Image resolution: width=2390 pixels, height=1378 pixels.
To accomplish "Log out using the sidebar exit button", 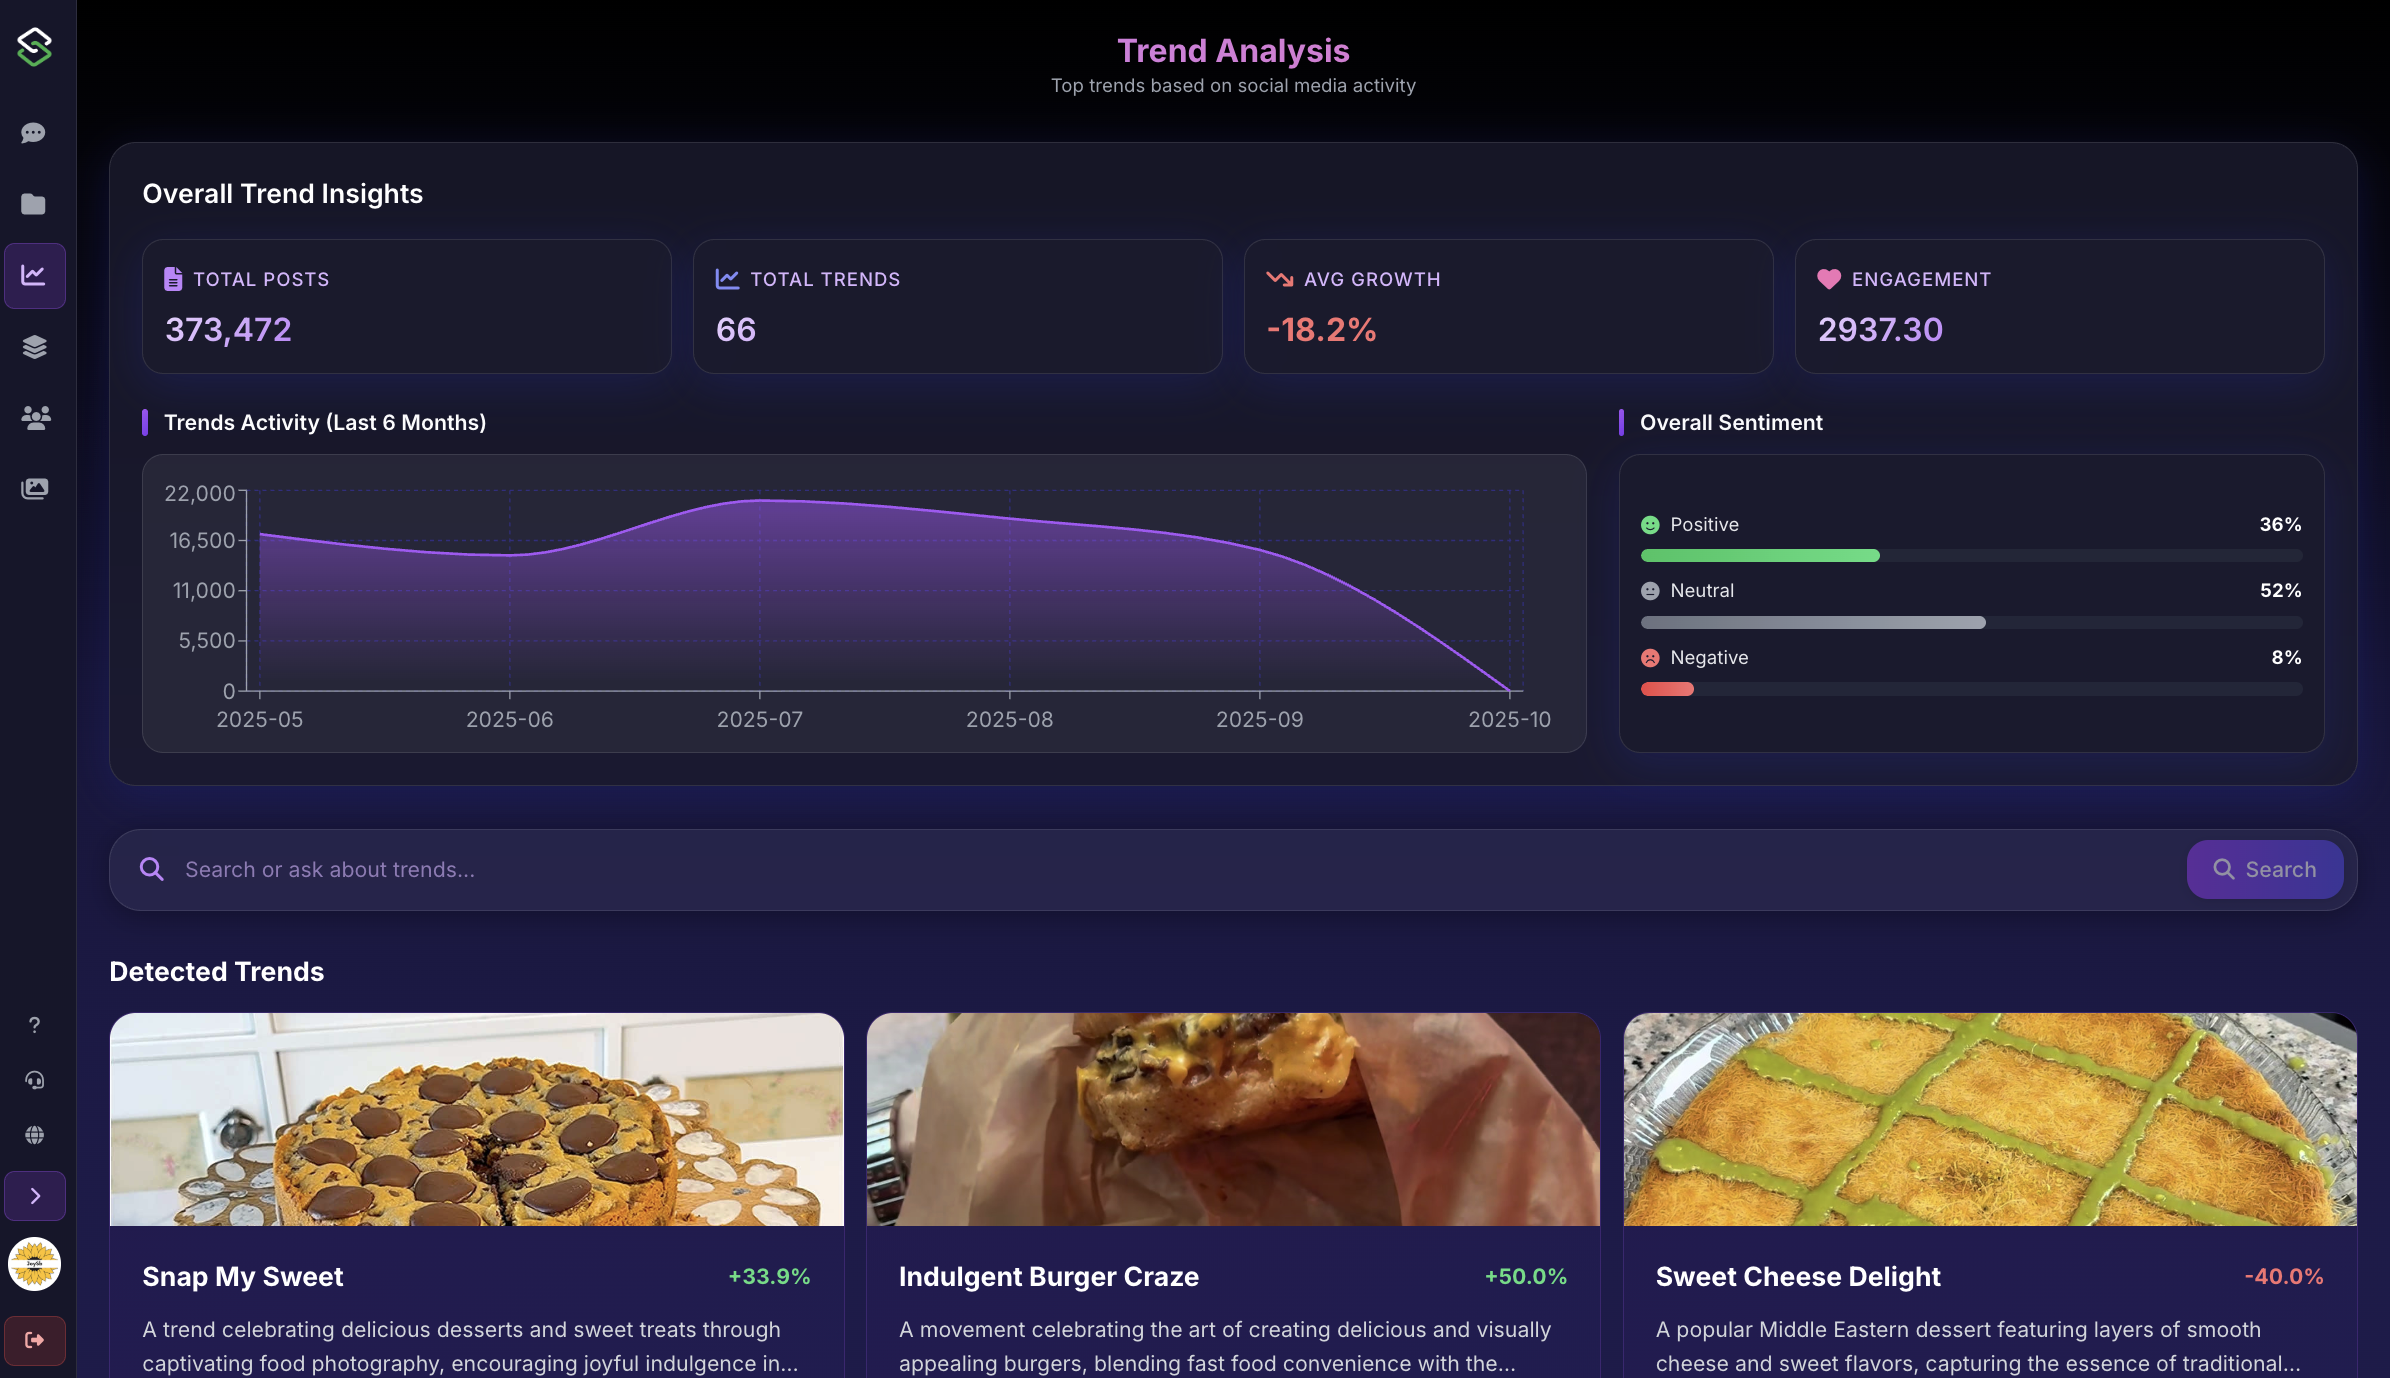I will pos(34,1340).
